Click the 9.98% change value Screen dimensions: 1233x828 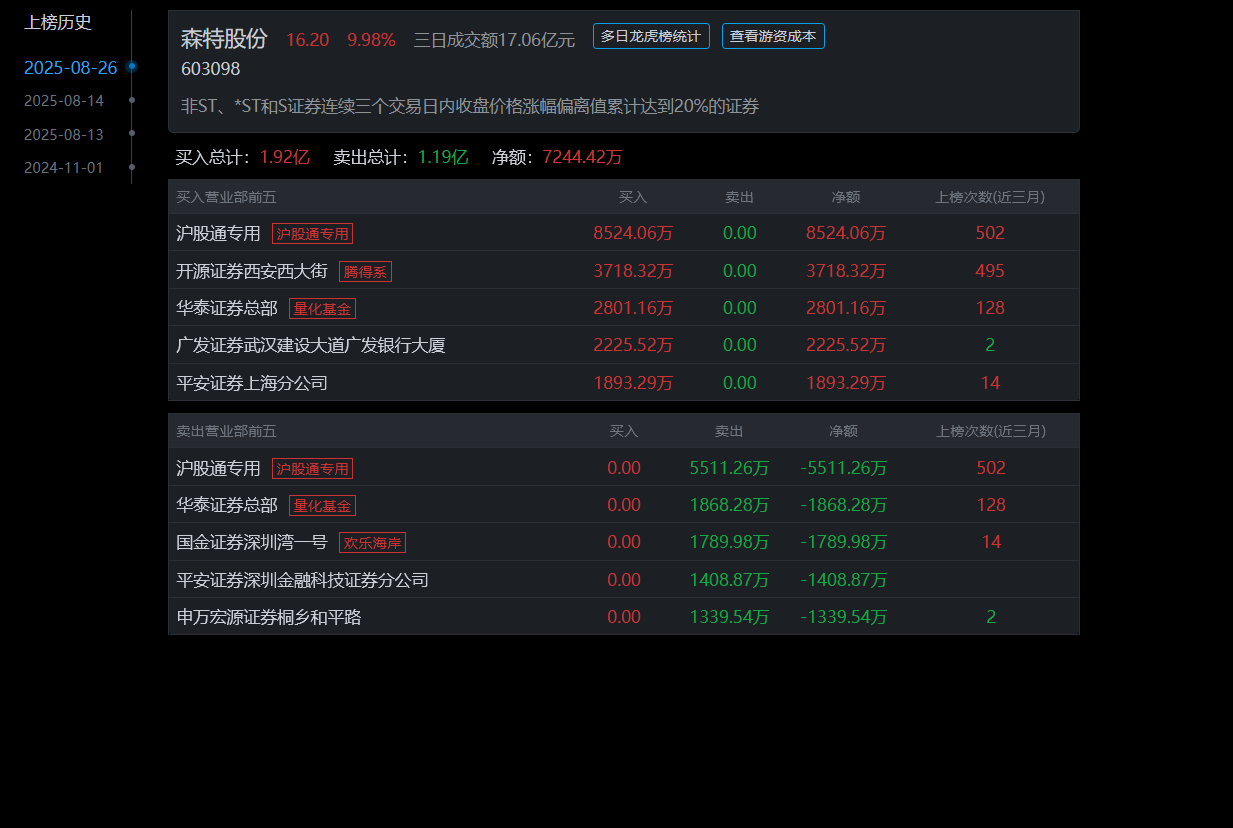tap(371, 40)
